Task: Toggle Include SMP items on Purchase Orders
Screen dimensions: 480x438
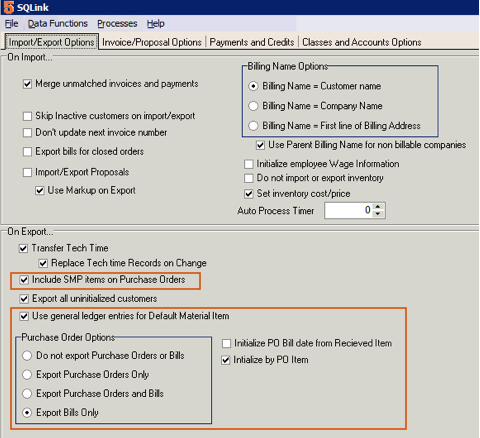Action: (24, 280)
